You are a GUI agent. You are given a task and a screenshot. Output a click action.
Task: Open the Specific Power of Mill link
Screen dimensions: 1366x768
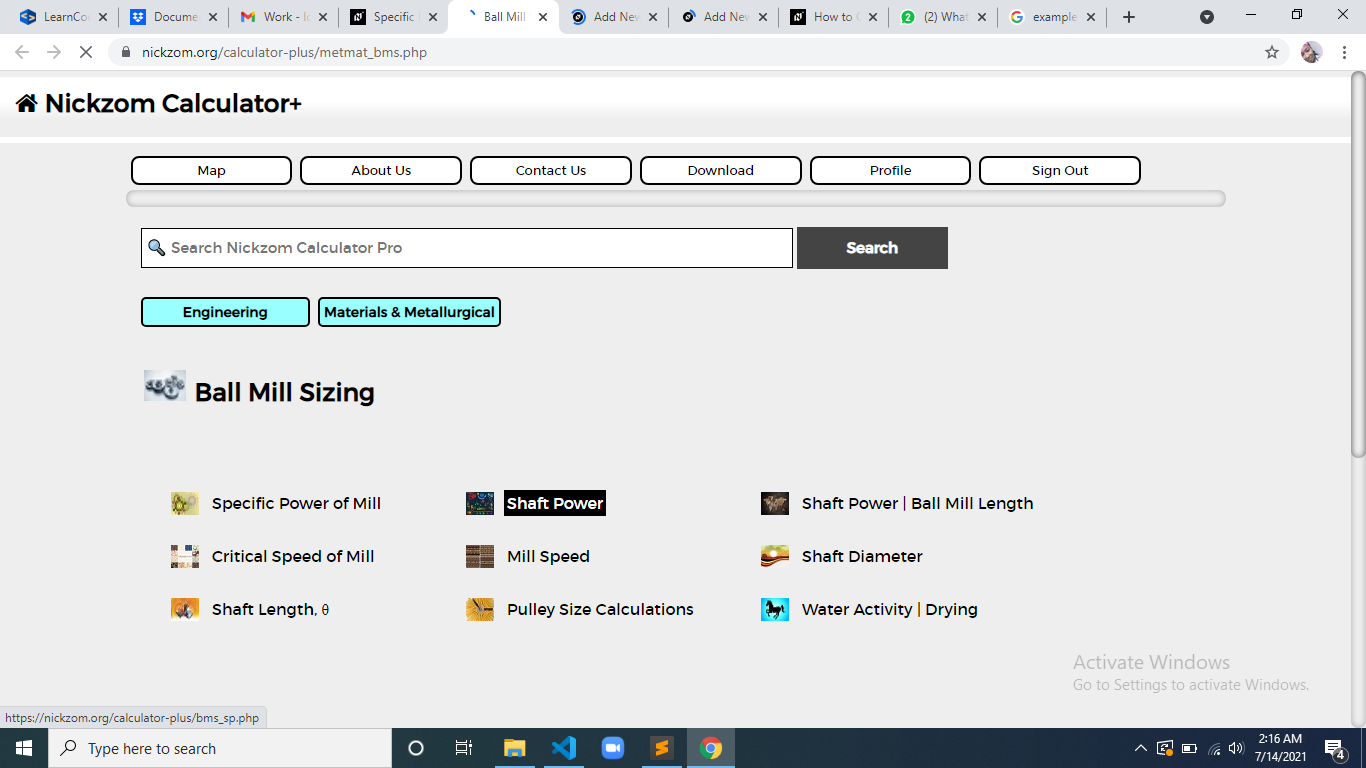(x=296, y=503)
